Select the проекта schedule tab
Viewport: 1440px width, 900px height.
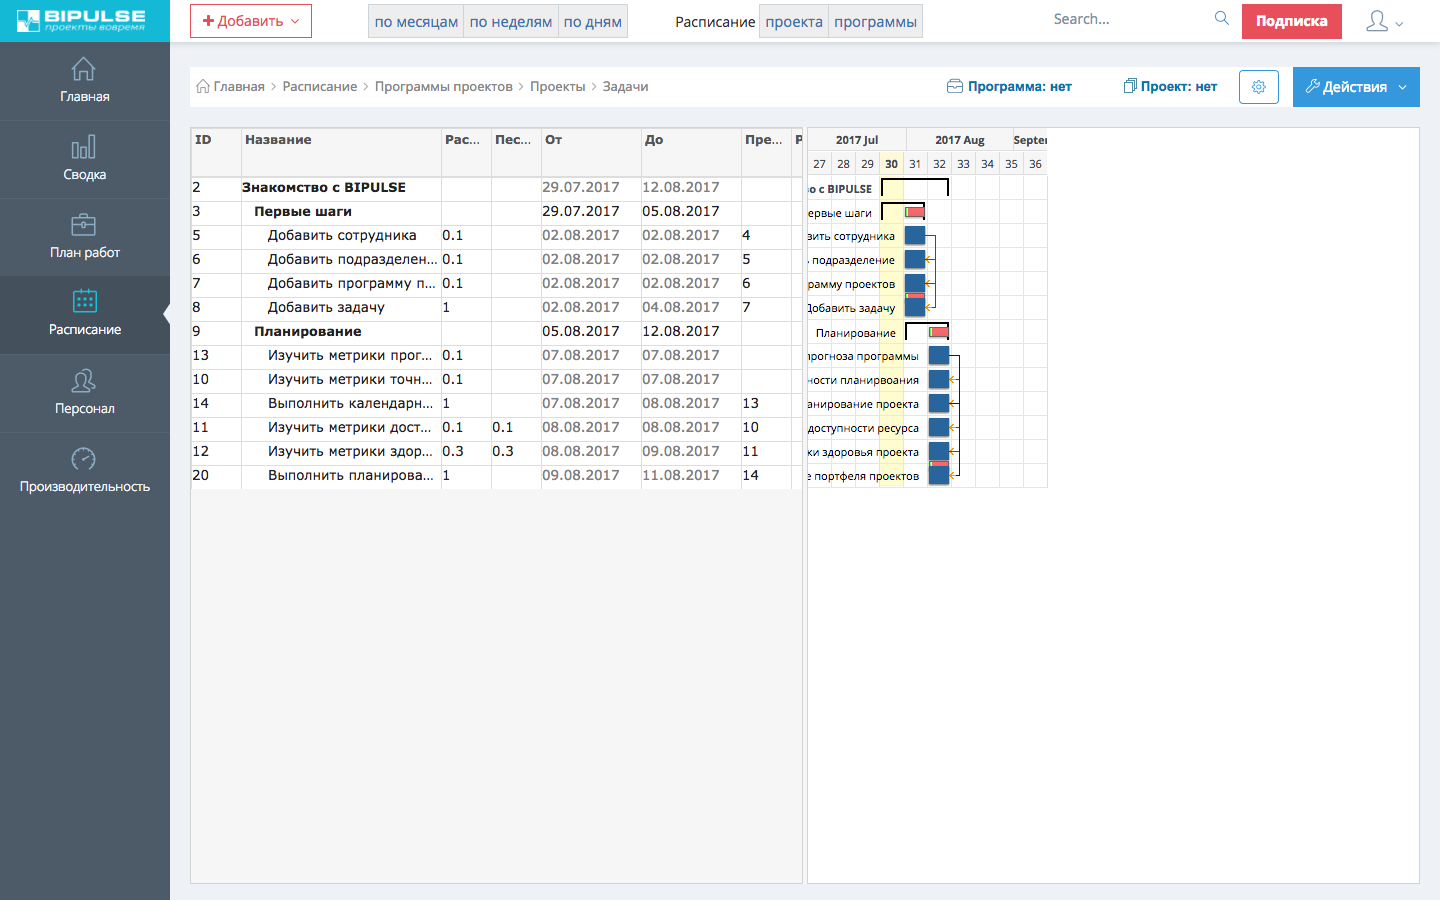(x=794, y=21)
